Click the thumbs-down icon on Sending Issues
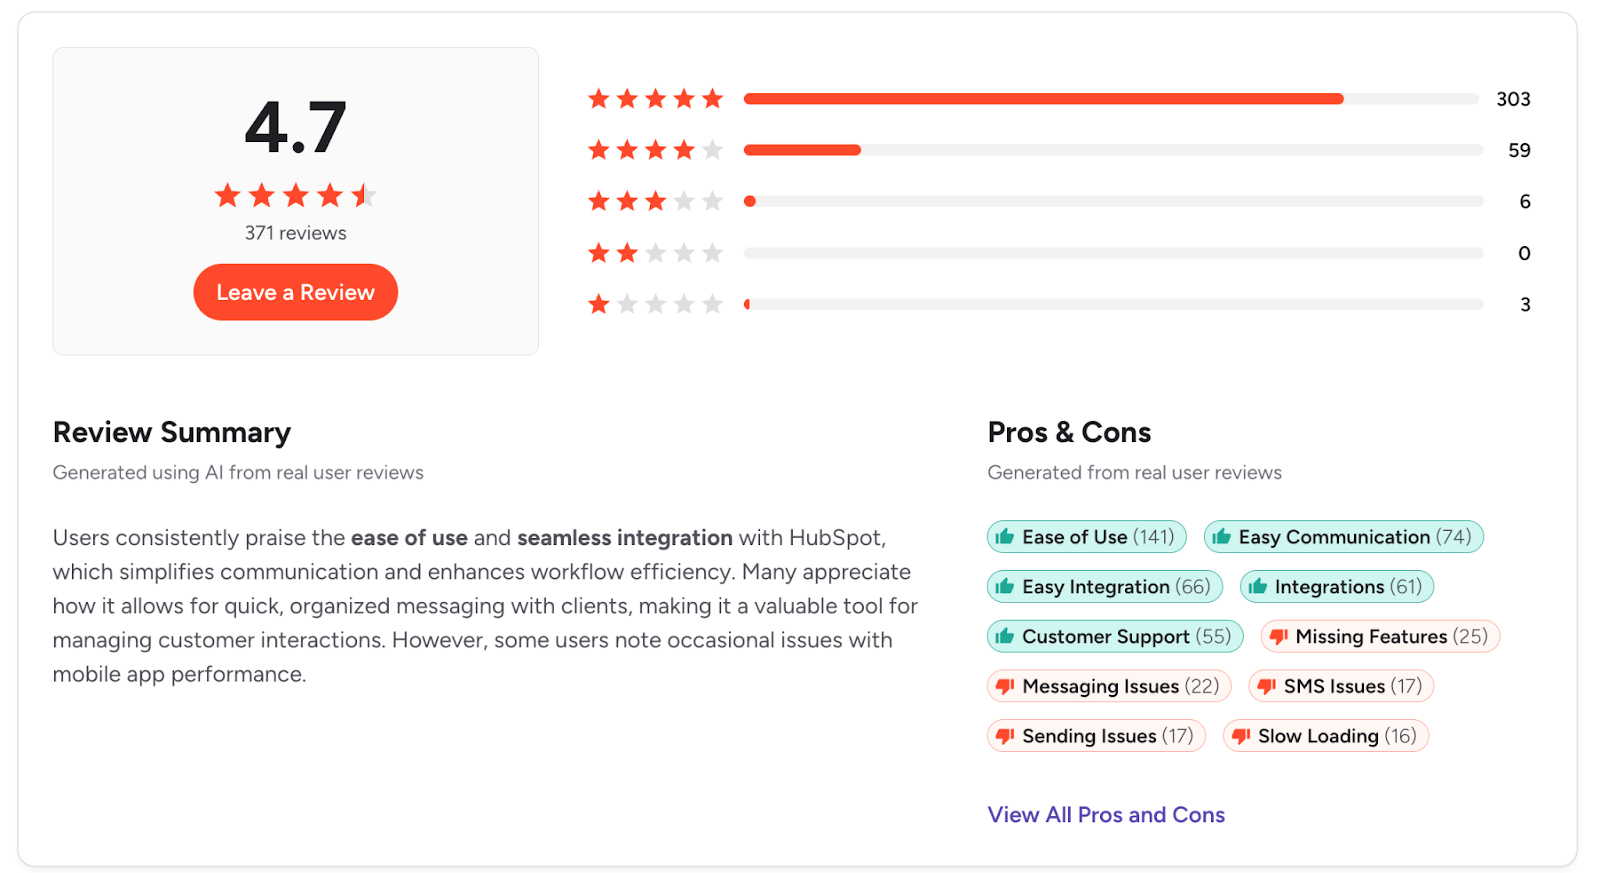Viewport: 1600px width, 873px height. (x=1003, y=736)
